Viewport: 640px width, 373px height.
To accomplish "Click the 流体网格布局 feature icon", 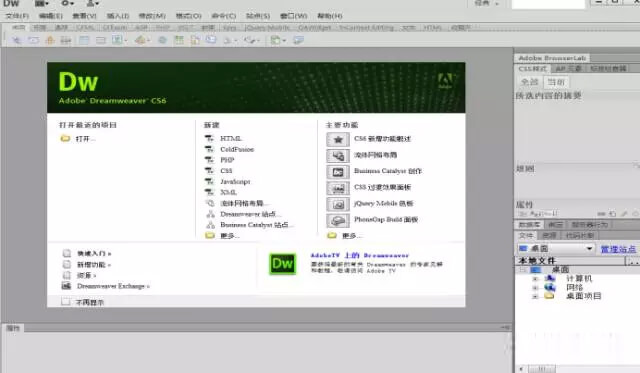I will [338, 155].
